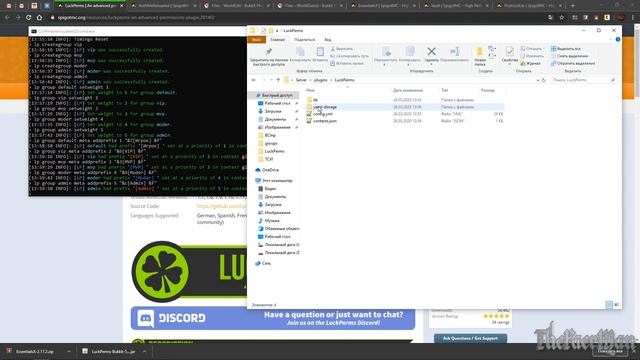Create a New folder from ribbon

pos(480,56)
